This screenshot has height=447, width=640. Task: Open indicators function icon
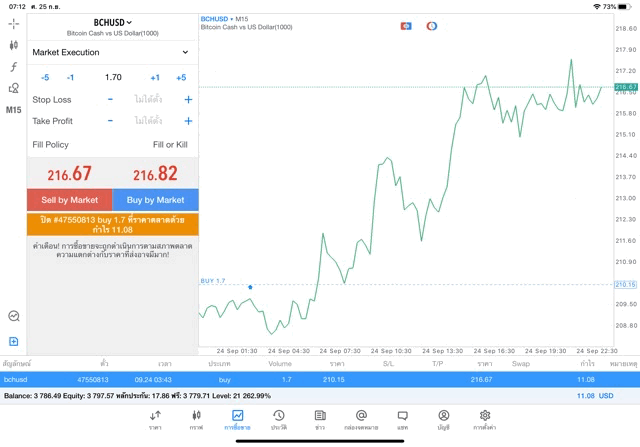13,67
